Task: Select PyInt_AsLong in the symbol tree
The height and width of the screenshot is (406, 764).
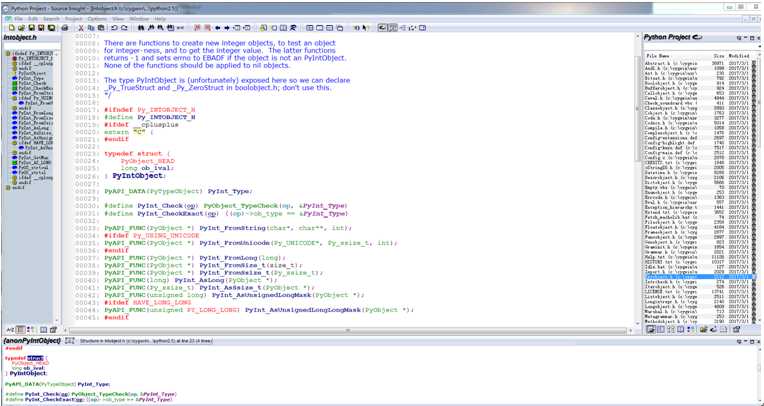Action: pos(36,128)
